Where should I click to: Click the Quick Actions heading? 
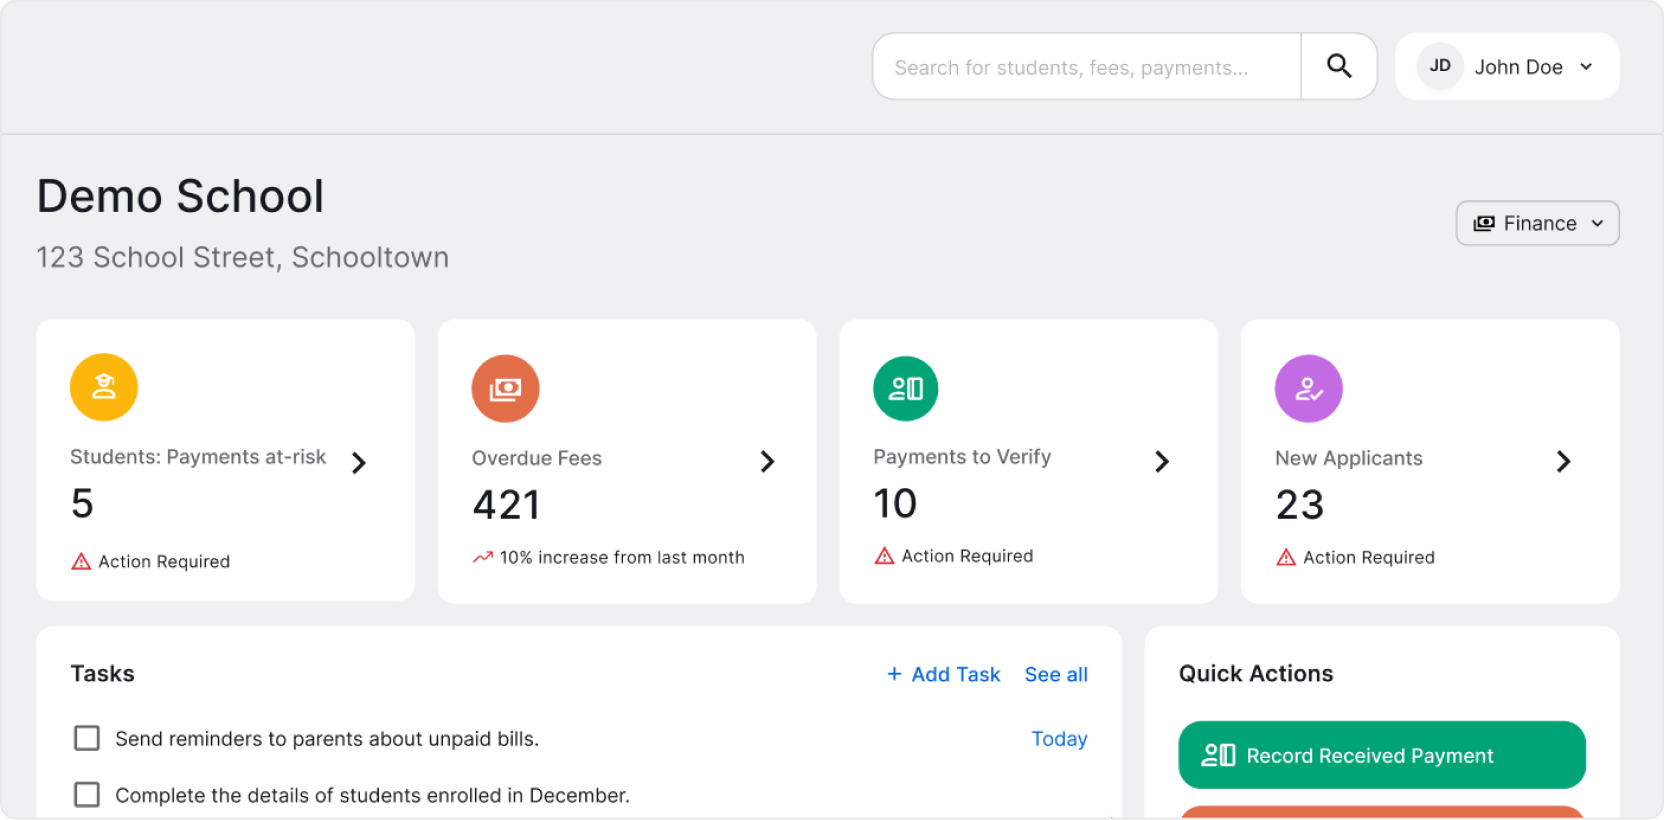(1256, 673)
